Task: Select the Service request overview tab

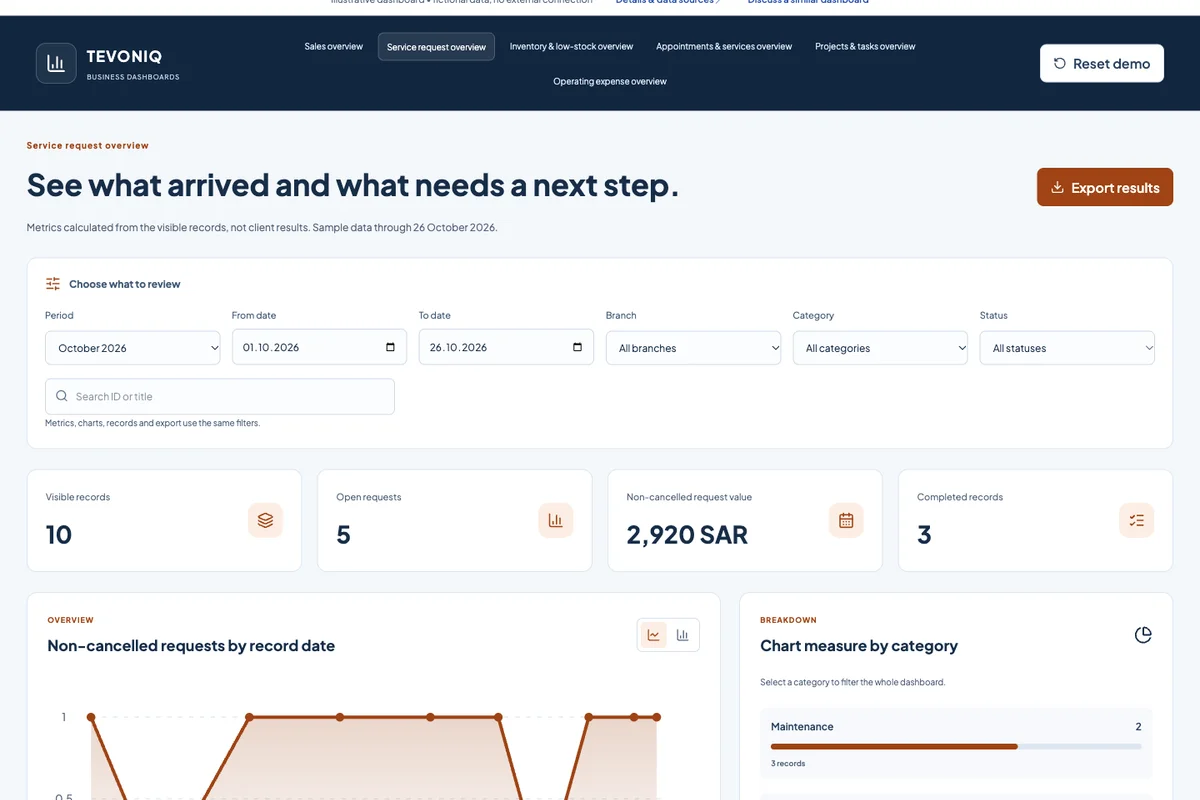Action: (x=436, y=47)
